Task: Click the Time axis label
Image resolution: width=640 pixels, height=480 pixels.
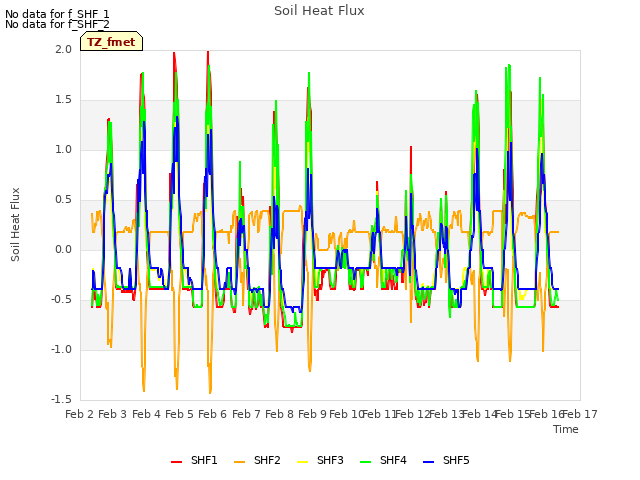Action: pyautogui.click(x=566, y=429)
